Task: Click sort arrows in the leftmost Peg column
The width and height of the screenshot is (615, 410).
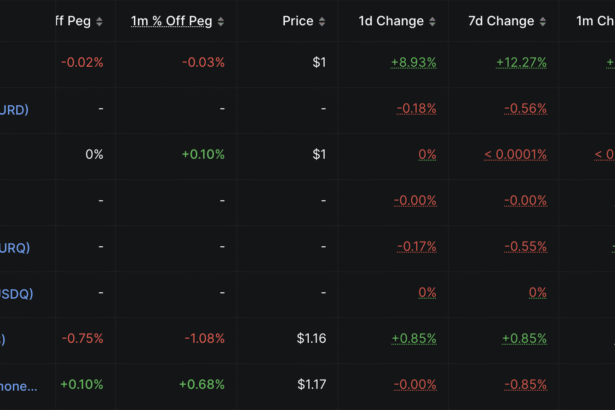Action: [x=99, y=22]
